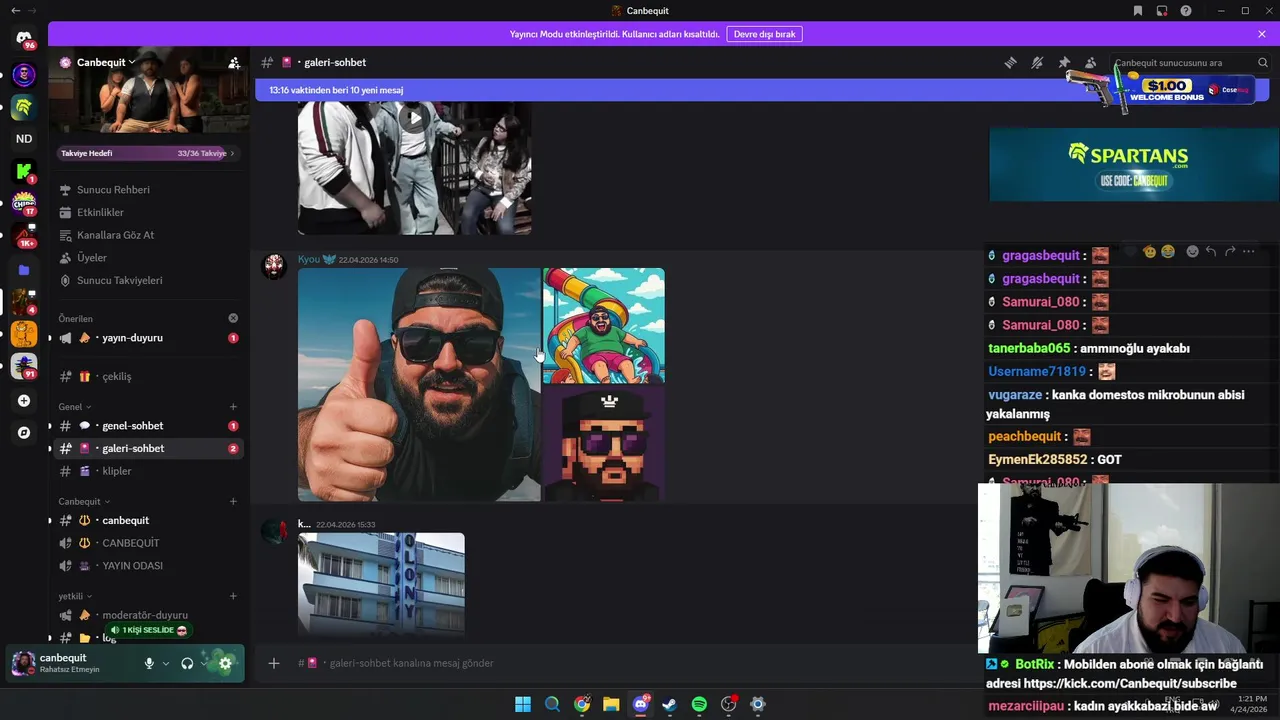Collapse the yetkili category
The image size is (1280, 720).
(x=75, y=596)
